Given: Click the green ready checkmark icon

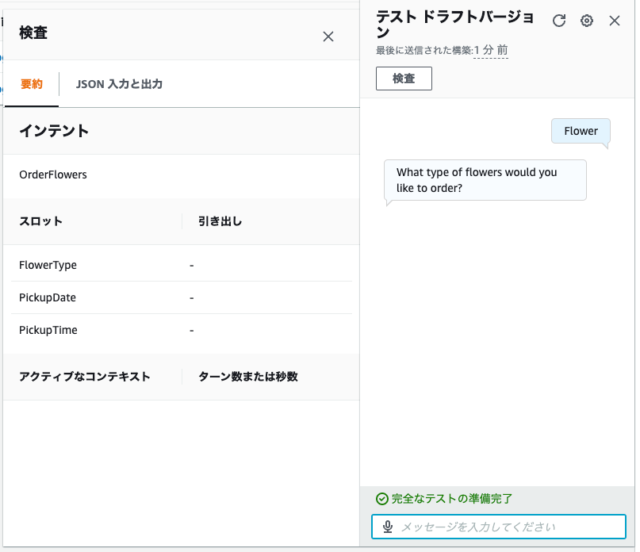Looking at the screenshot, I should pyautogui.click(x=382, y=499).
